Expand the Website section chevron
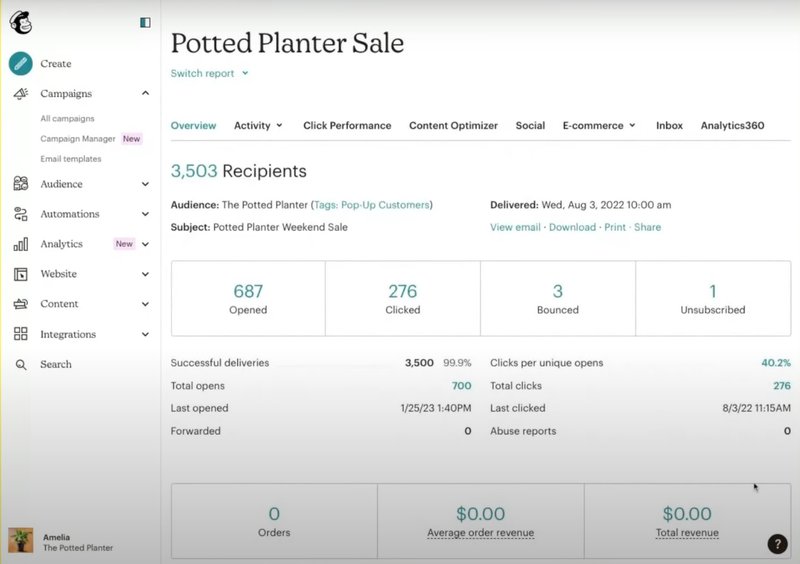The height and width of the screenshot is (564, 800). point(145,274)
